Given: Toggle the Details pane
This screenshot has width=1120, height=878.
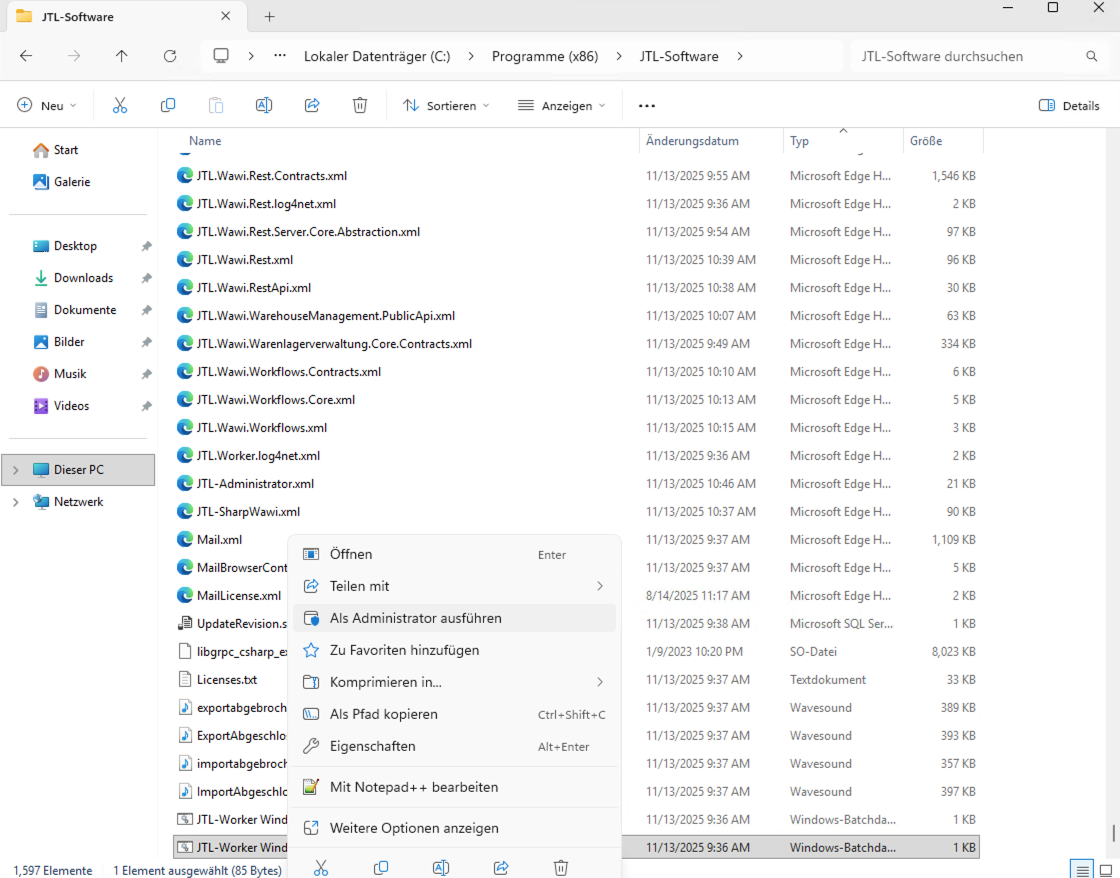Looking at the screenshot, I should pos(1069,106).
